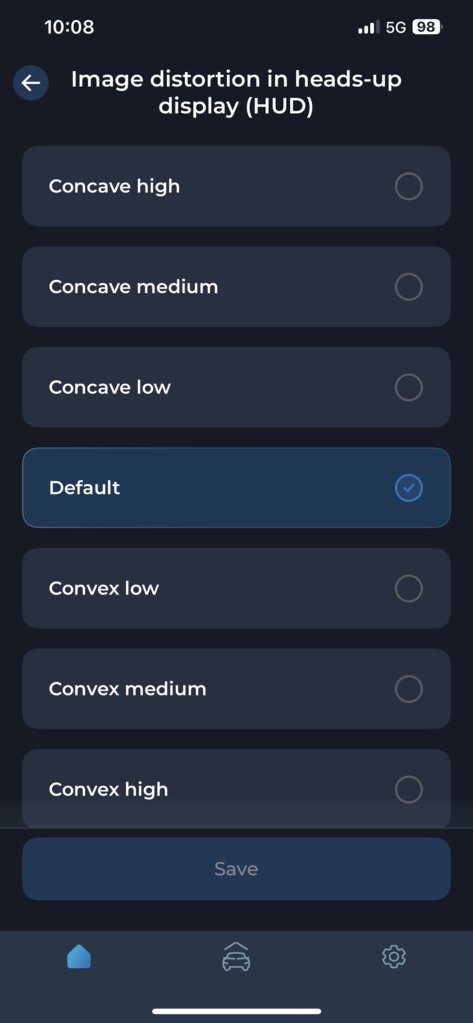
Task: Open the car garage tab icon
Action: click(236, 956)
